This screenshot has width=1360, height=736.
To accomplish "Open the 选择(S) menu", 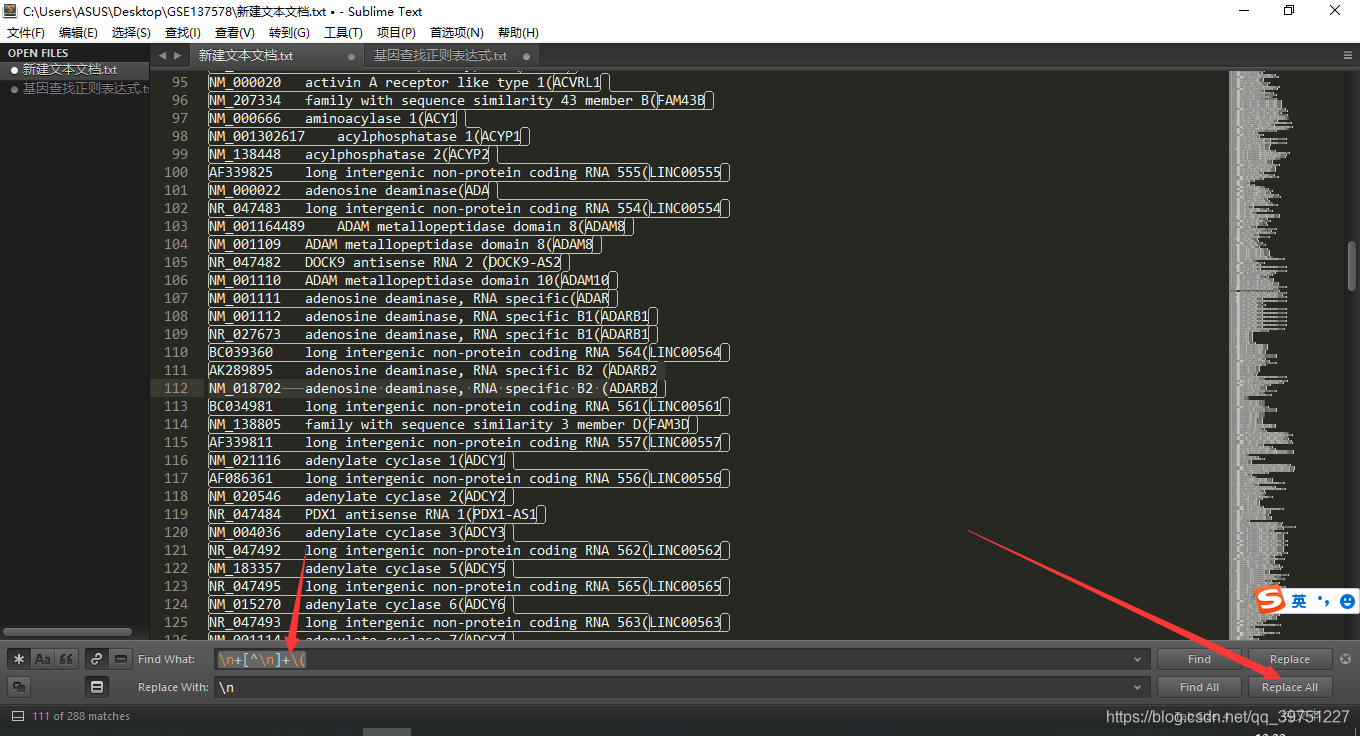I will tap(131, 33).
